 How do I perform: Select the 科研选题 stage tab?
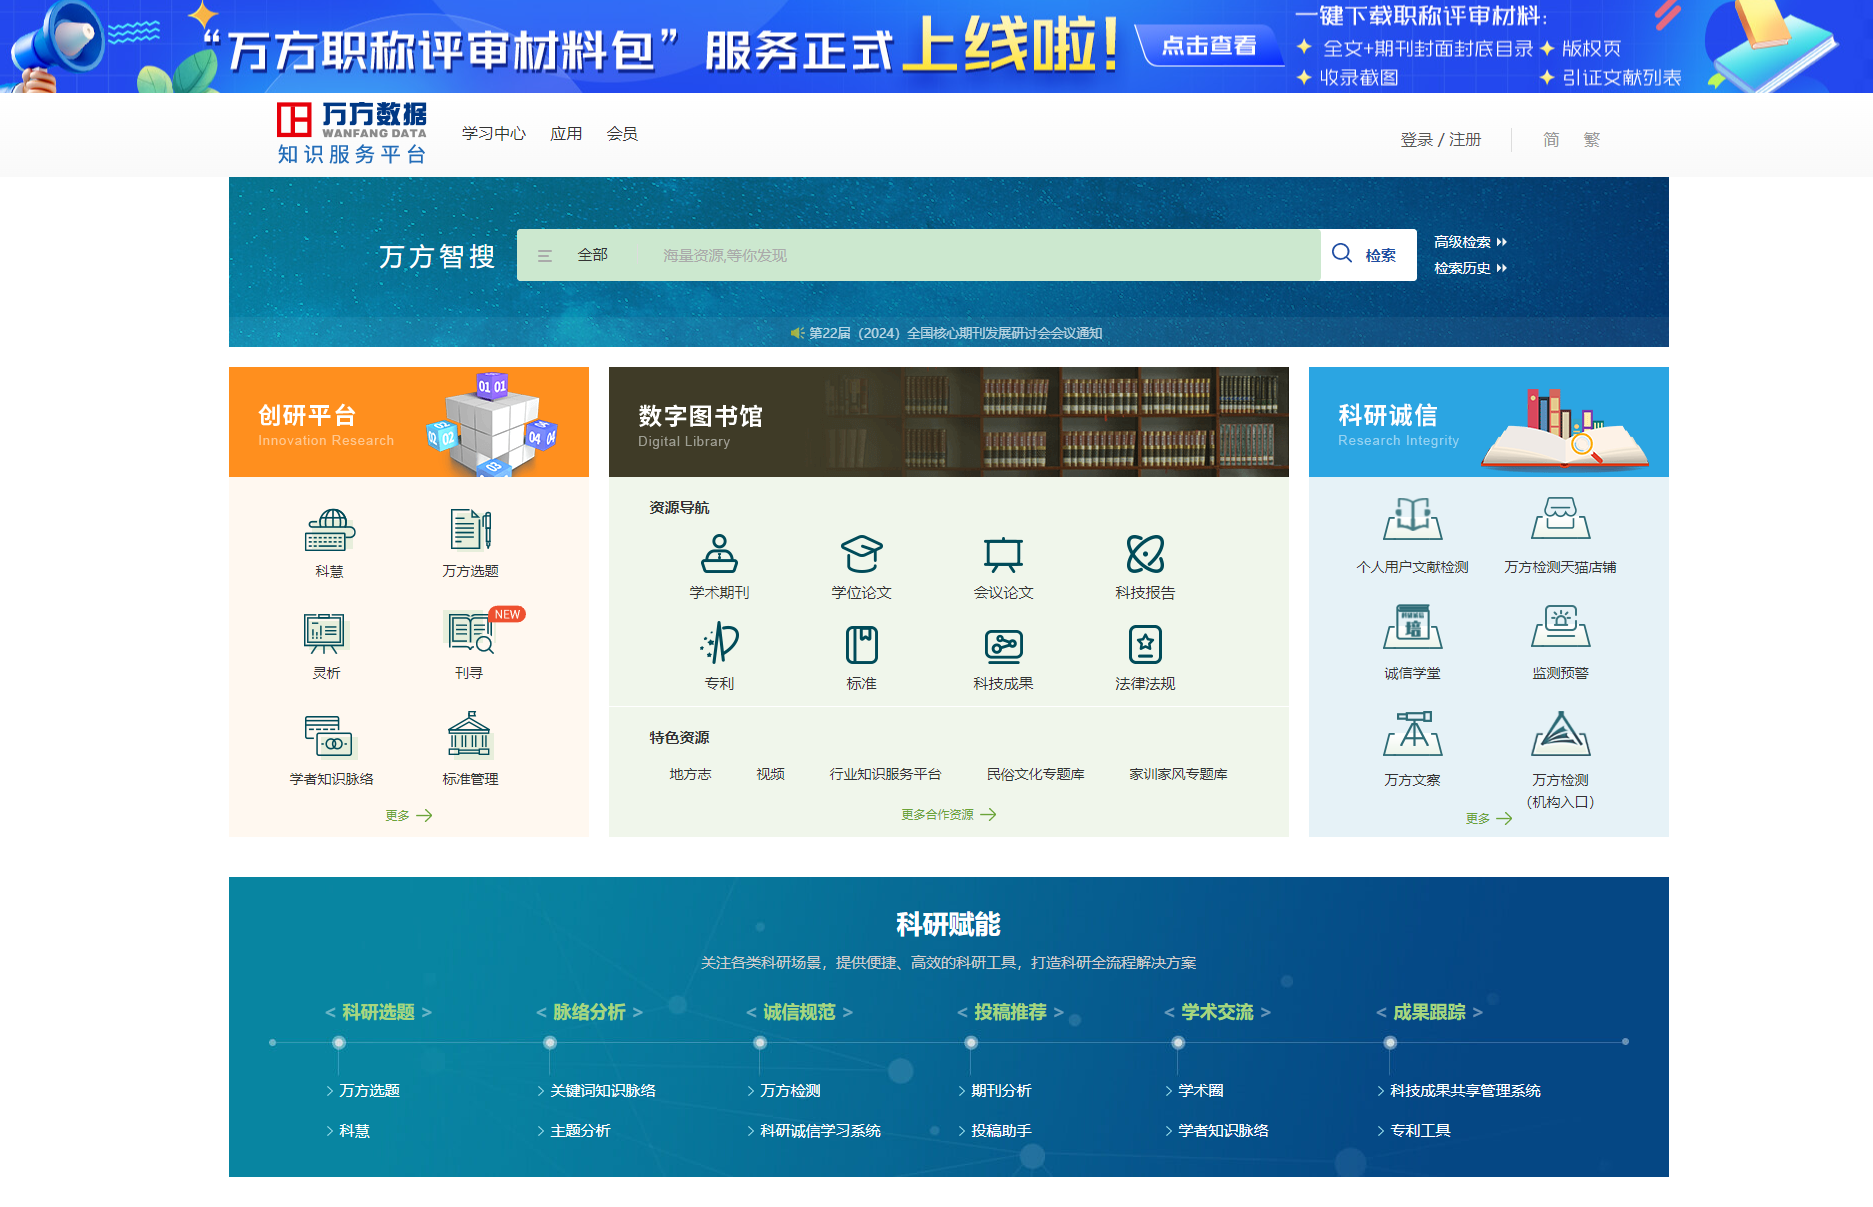pyautogui.click(x=378, y=1012)
